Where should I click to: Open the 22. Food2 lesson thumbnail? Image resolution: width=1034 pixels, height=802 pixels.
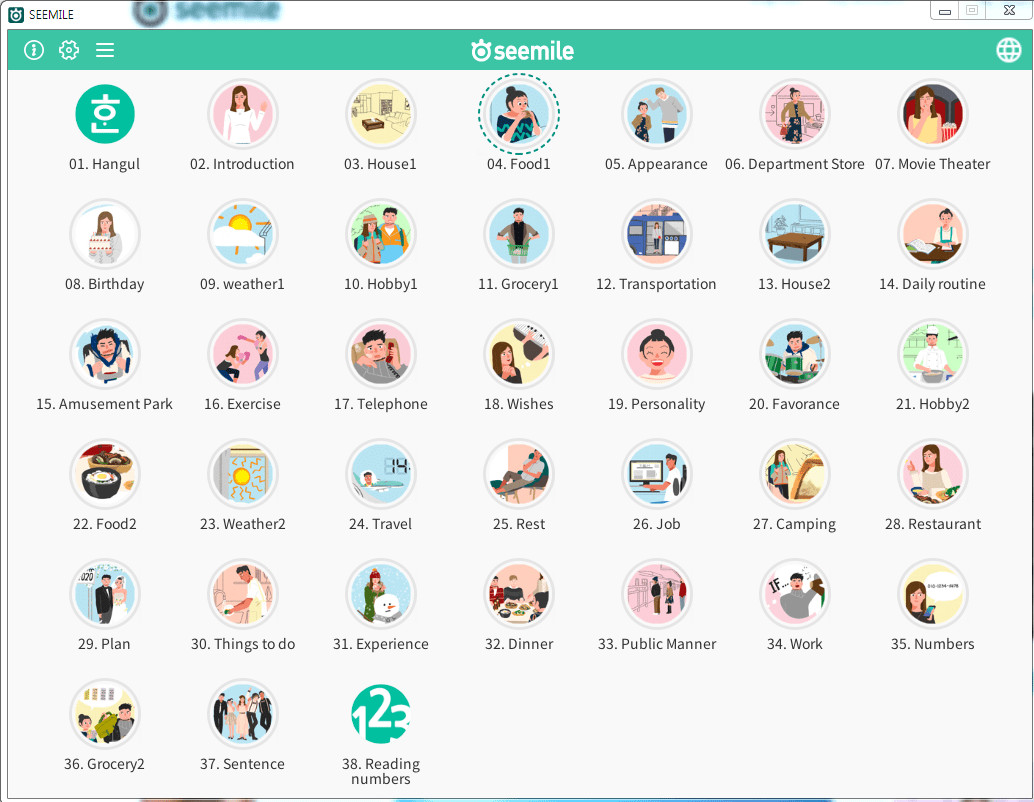coord(105,474)
